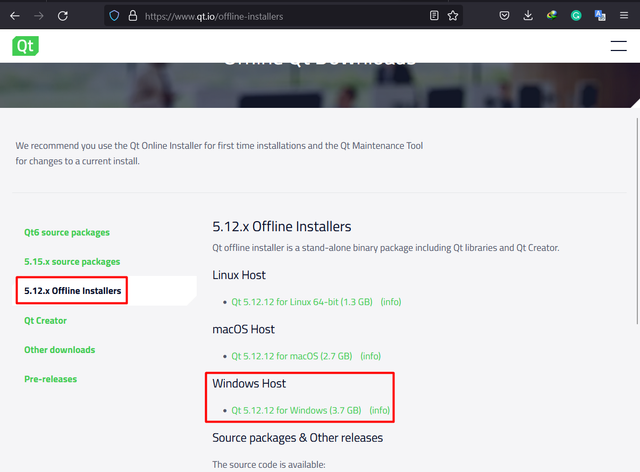Viewport: 640px width, 472px height.
Task: Open info link for Windows installer
Action: [379, 410]
